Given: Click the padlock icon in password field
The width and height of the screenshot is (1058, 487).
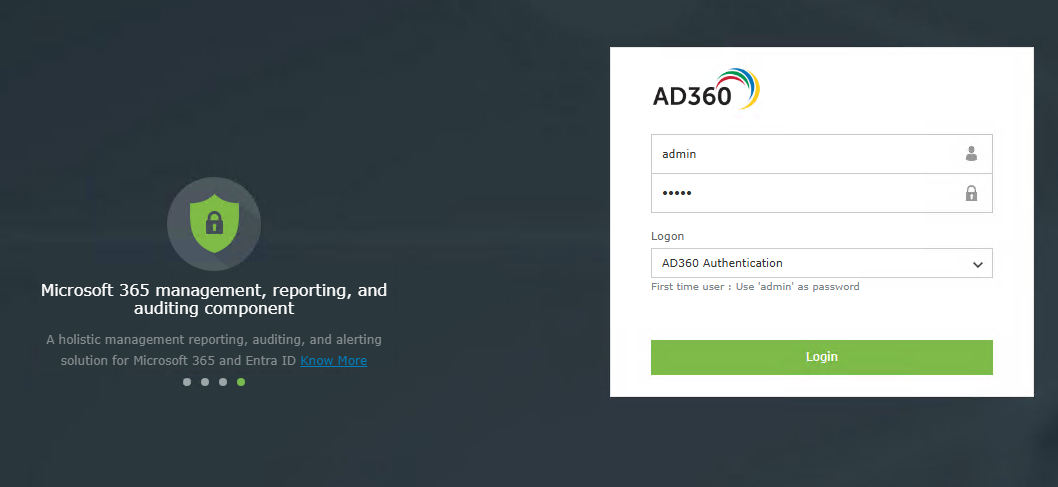Looking at the screenshot, I should point(971,193).
